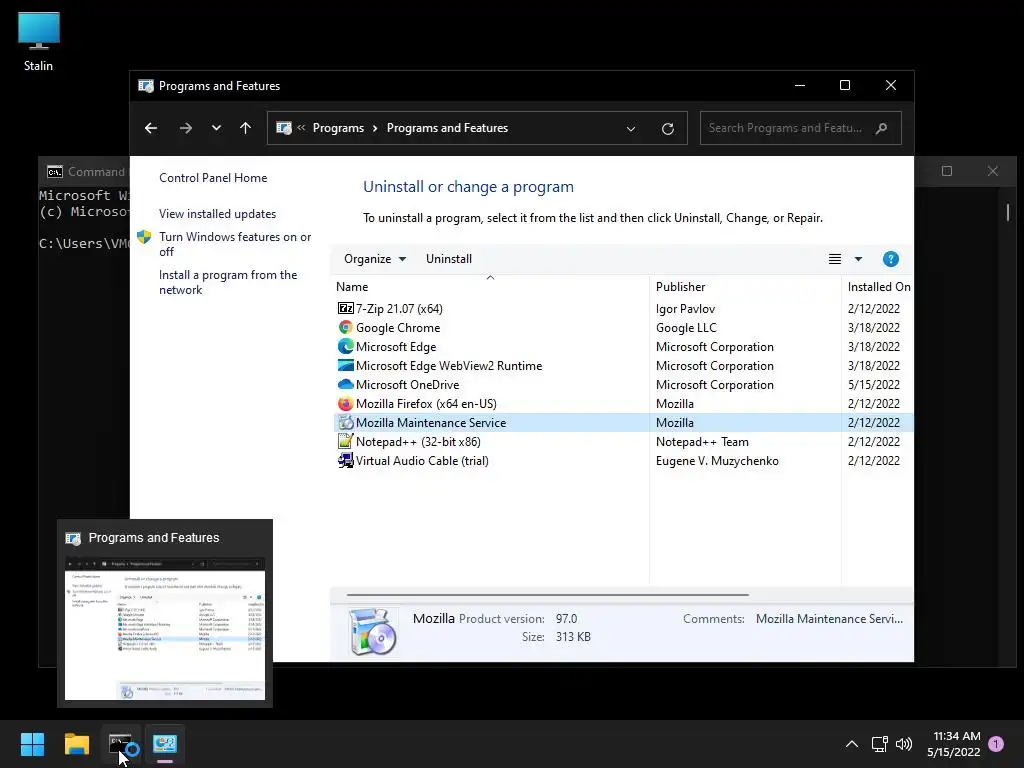Expand the hidden breadcrumb chevrons before Programs

click(x=301, y=128)
